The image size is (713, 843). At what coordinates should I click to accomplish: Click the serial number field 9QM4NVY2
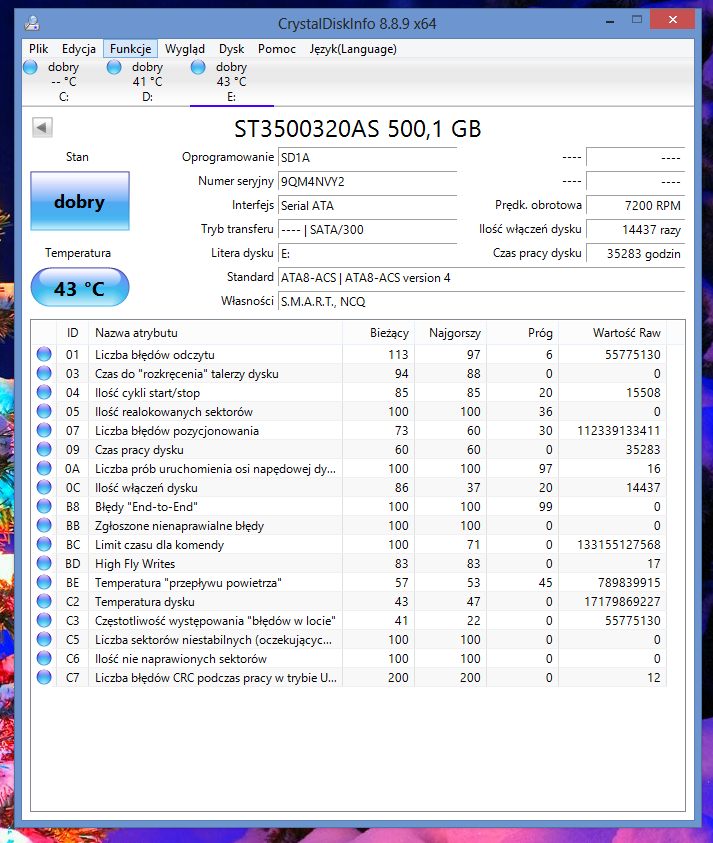pos(367,182)
